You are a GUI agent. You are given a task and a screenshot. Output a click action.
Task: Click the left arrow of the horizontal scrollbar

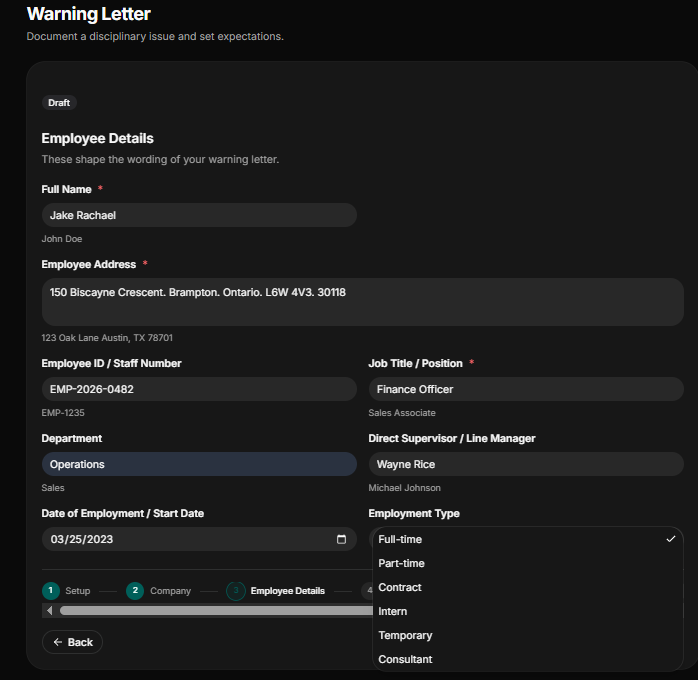[x=49, y=611]
